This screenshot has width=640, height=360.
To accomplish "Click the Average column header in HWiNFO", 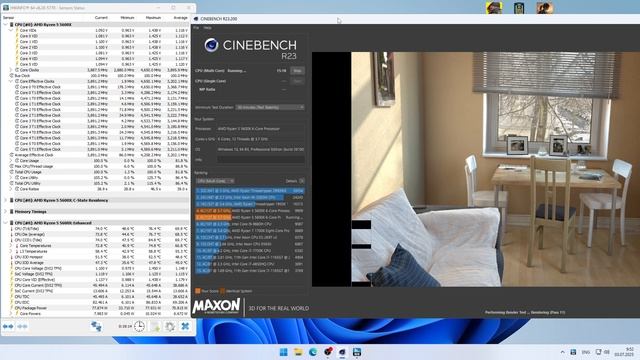I will click(180, 18).
